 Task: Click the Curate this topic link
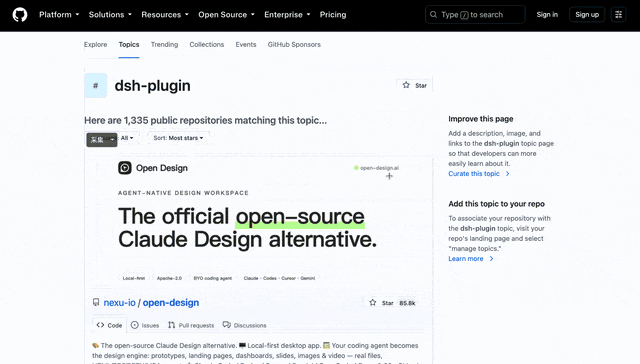pyautogui.click(x=474, y=173)
